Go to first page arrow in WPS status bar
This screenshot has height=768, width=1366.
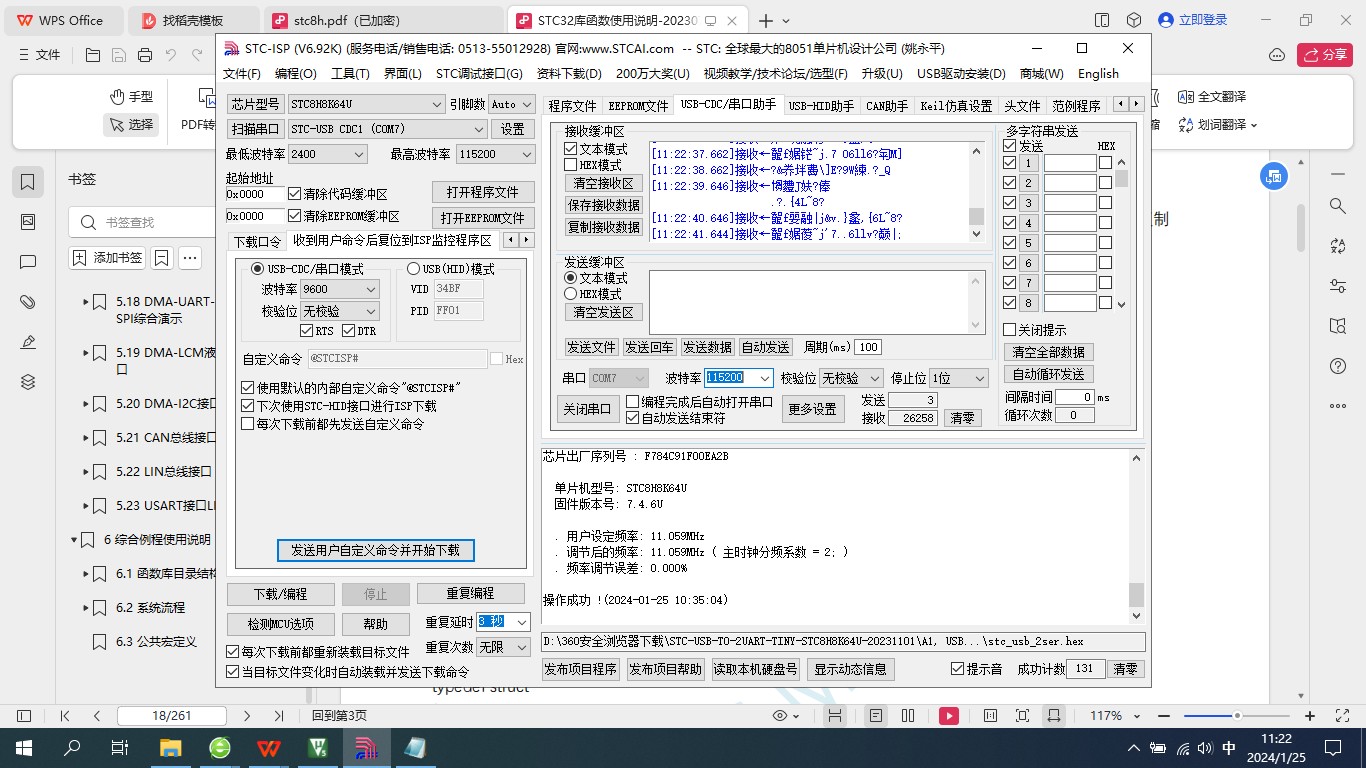click(x=65, y=716)
